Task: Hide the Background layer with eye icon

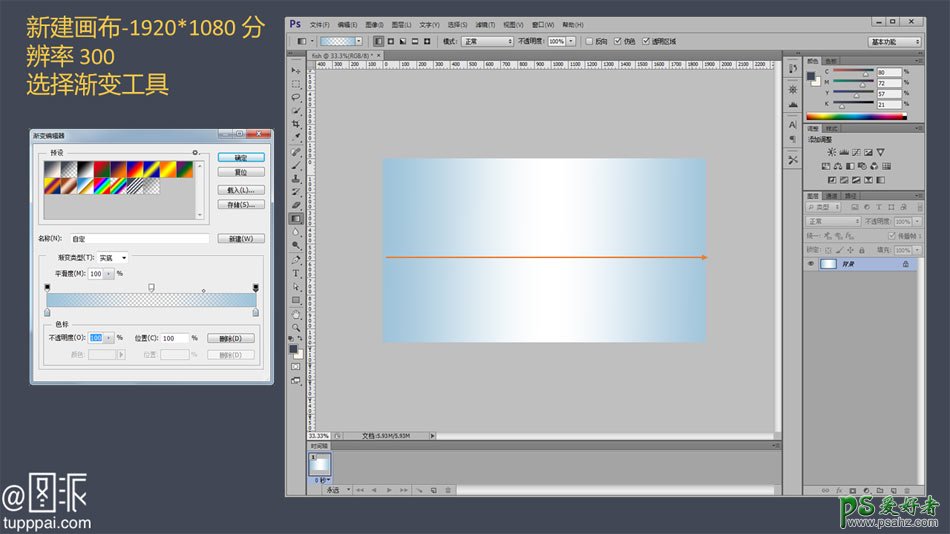Action: (x=811, y=264)
